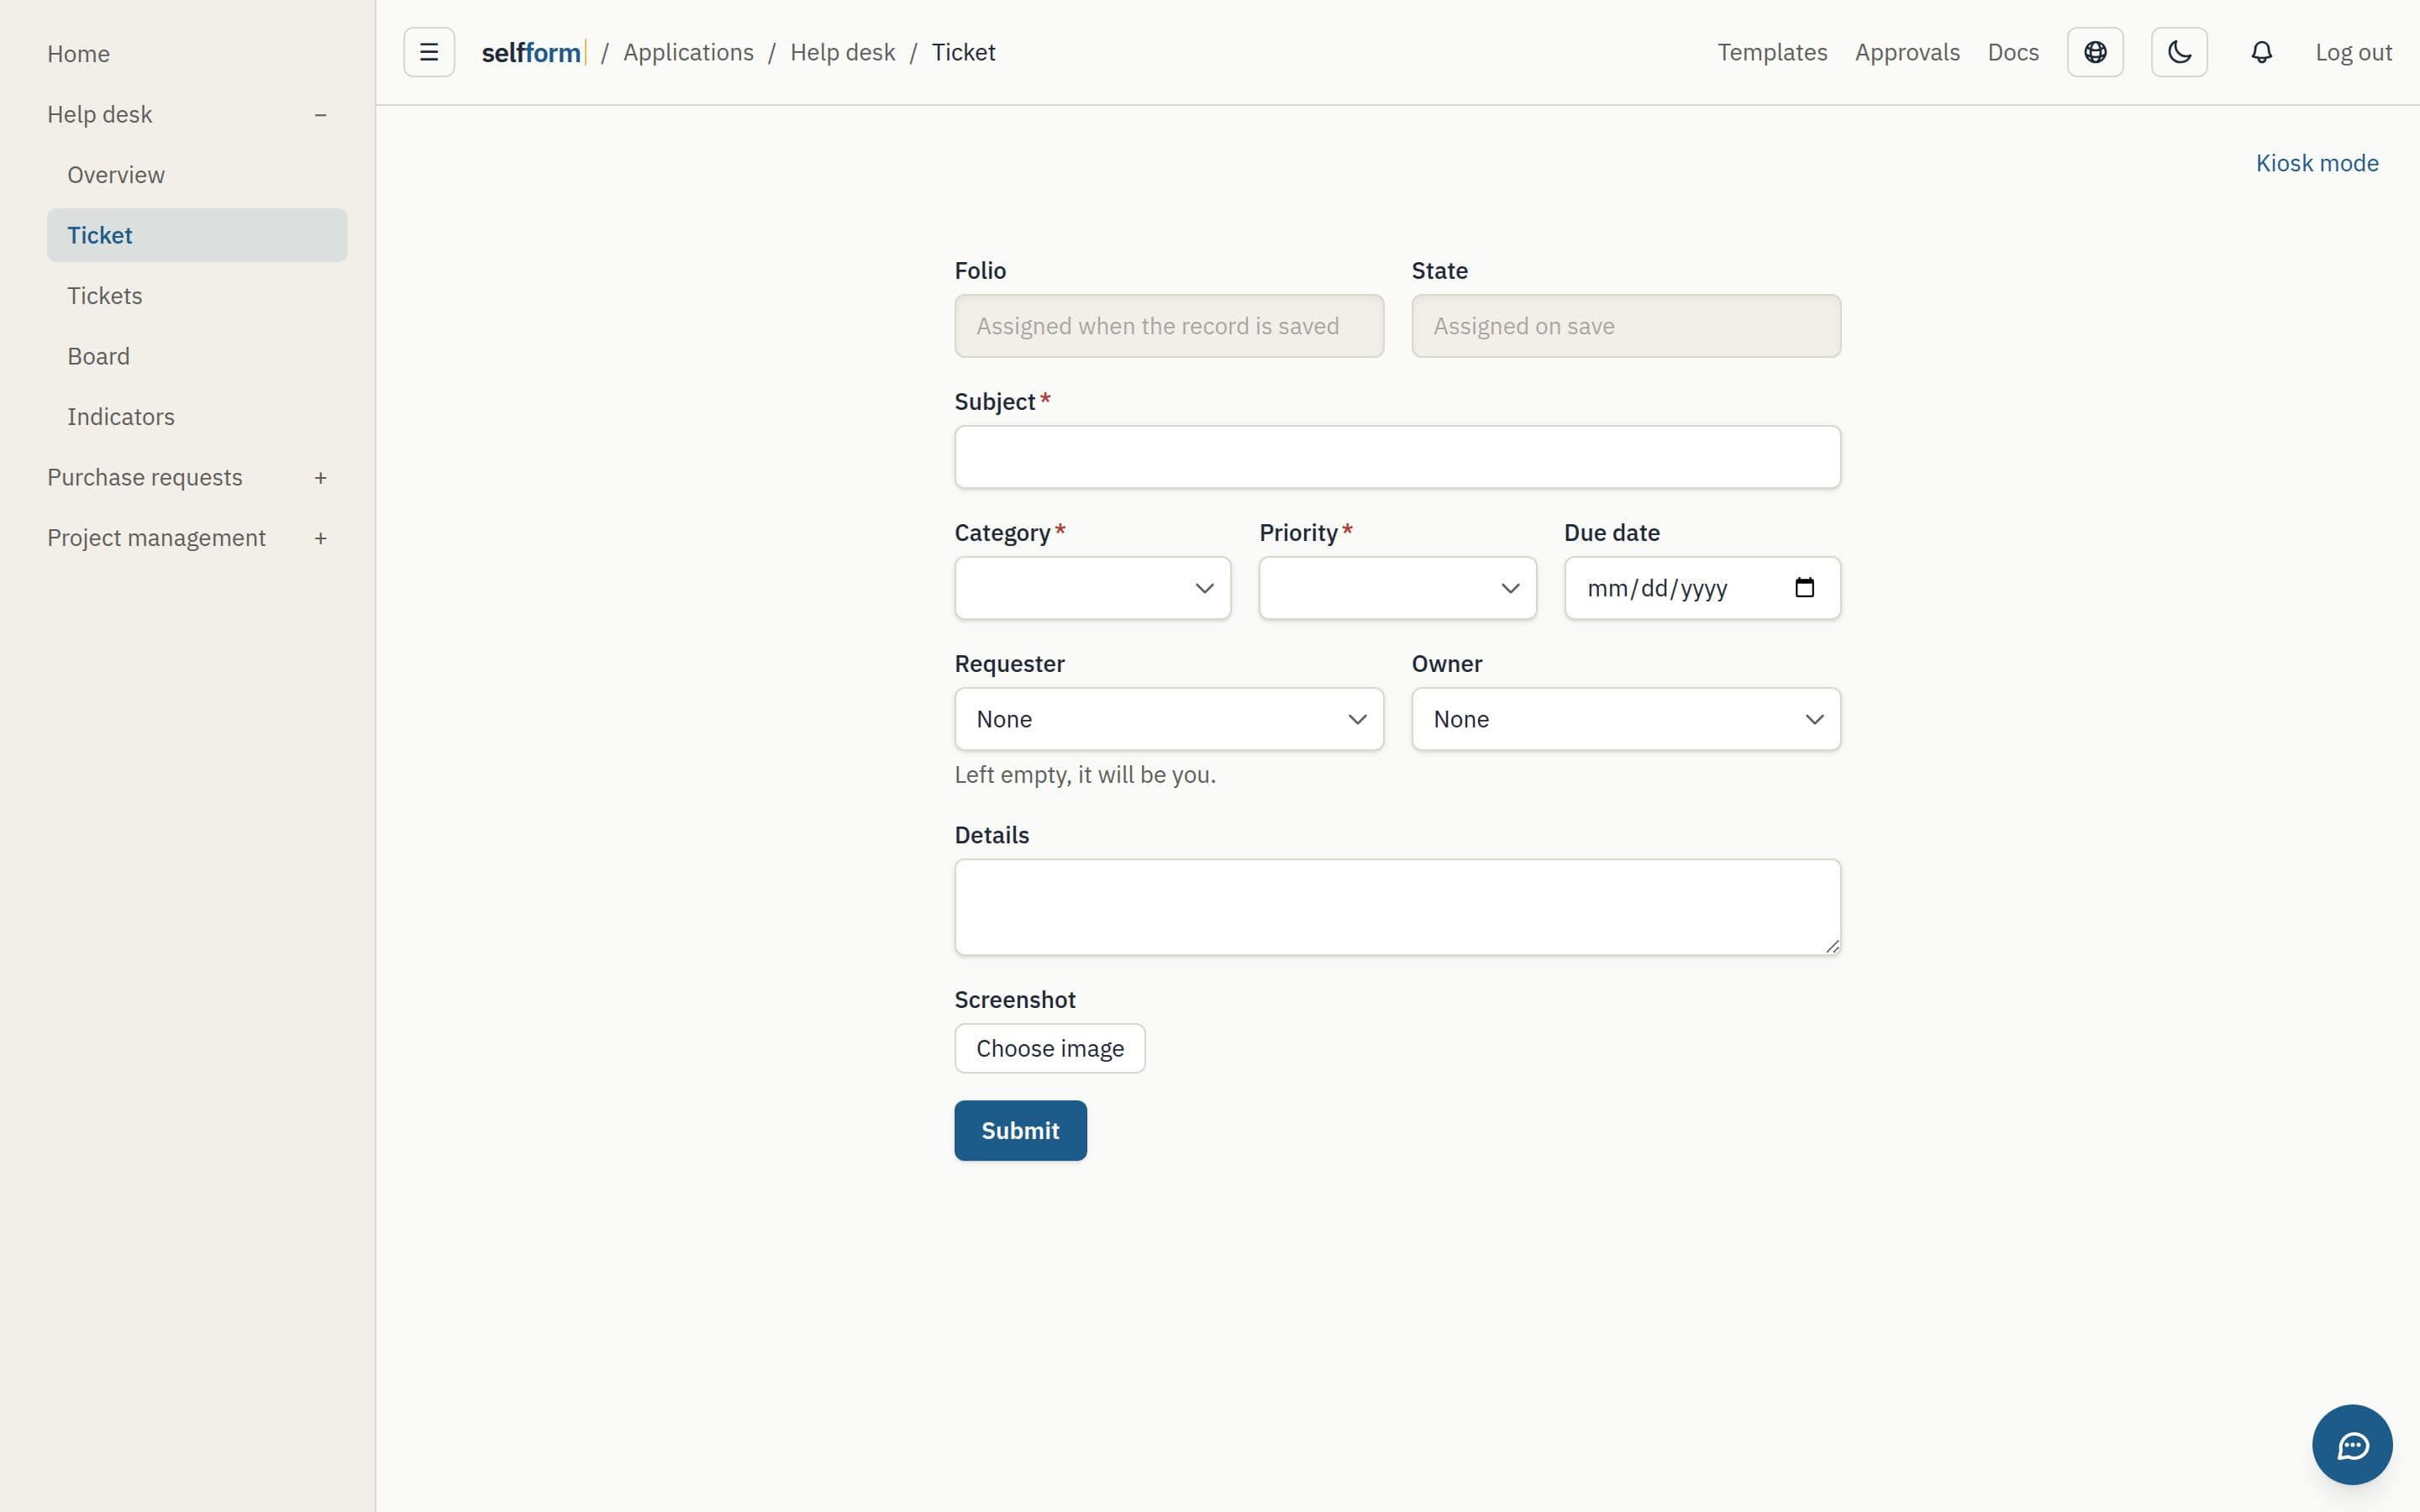Open Approvals in the top bar

pyautogui.click(x=1907, y=52)
